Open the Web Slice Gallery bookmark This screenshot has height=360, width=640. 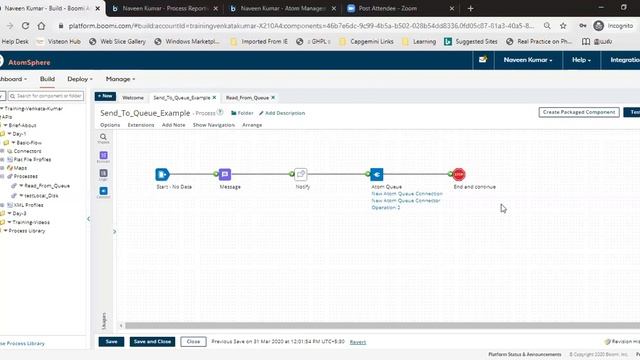click(118, 41)
